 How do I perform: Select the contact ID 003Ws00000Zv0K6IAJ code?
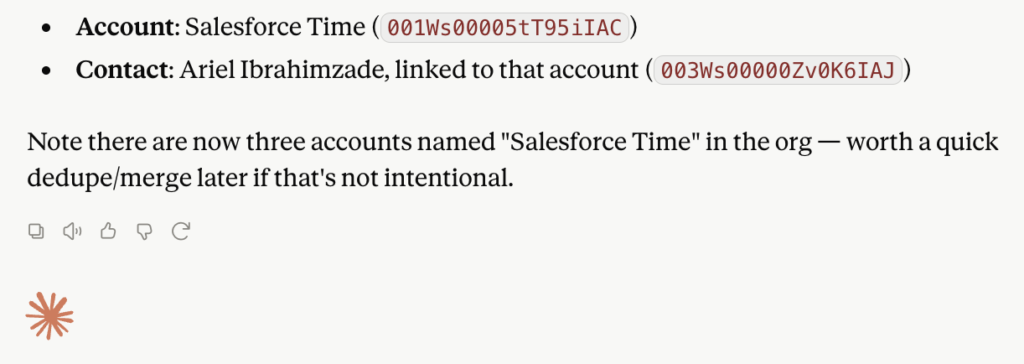click(778, 70)
